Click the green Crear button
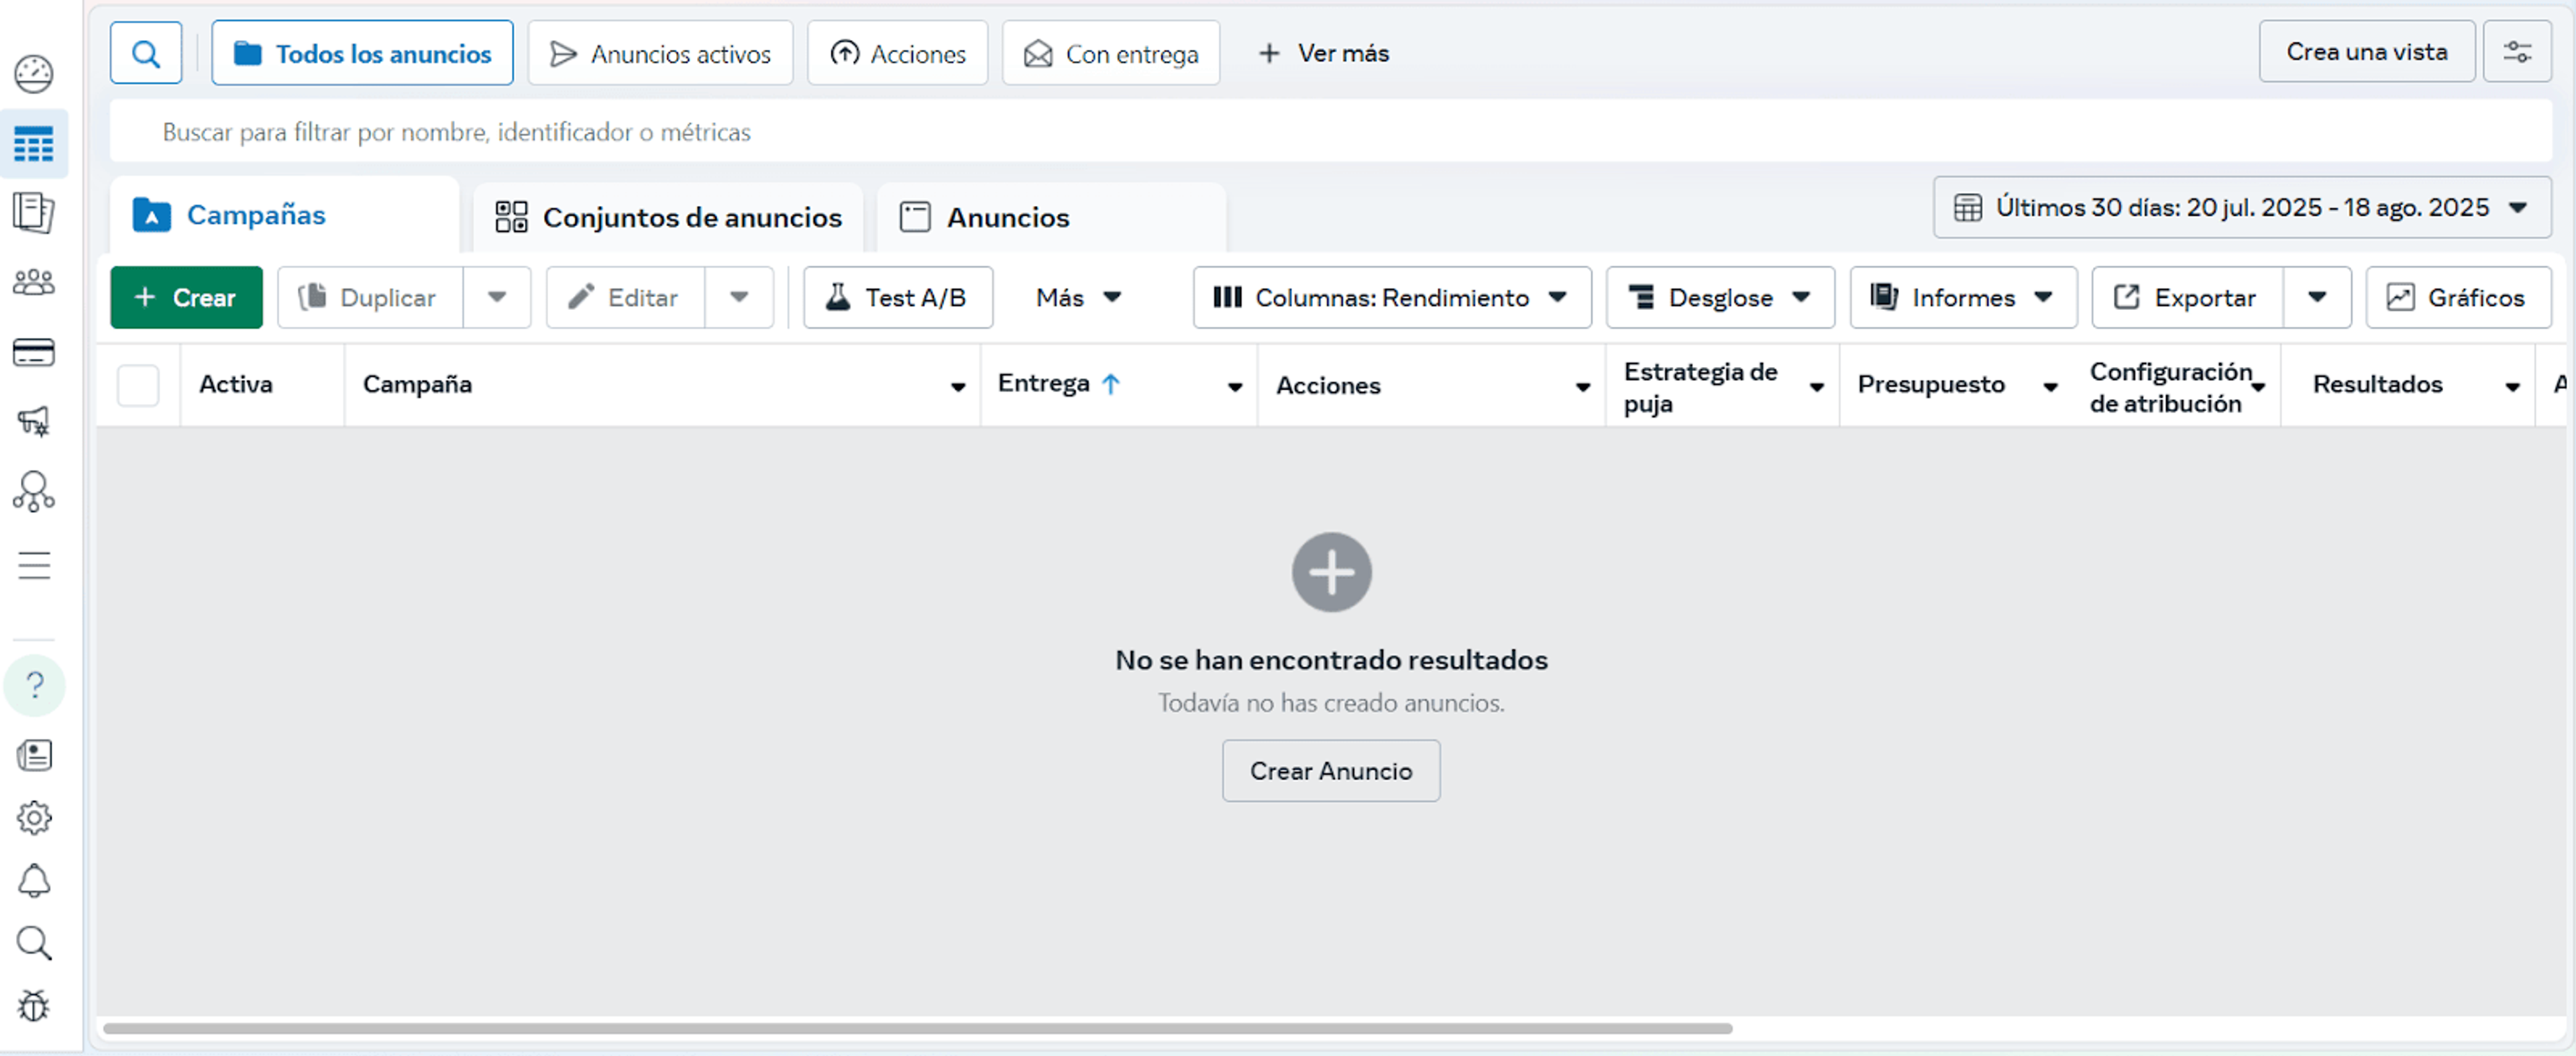Viewport: 2576px width, 1056px height. (x=186, y=298)
